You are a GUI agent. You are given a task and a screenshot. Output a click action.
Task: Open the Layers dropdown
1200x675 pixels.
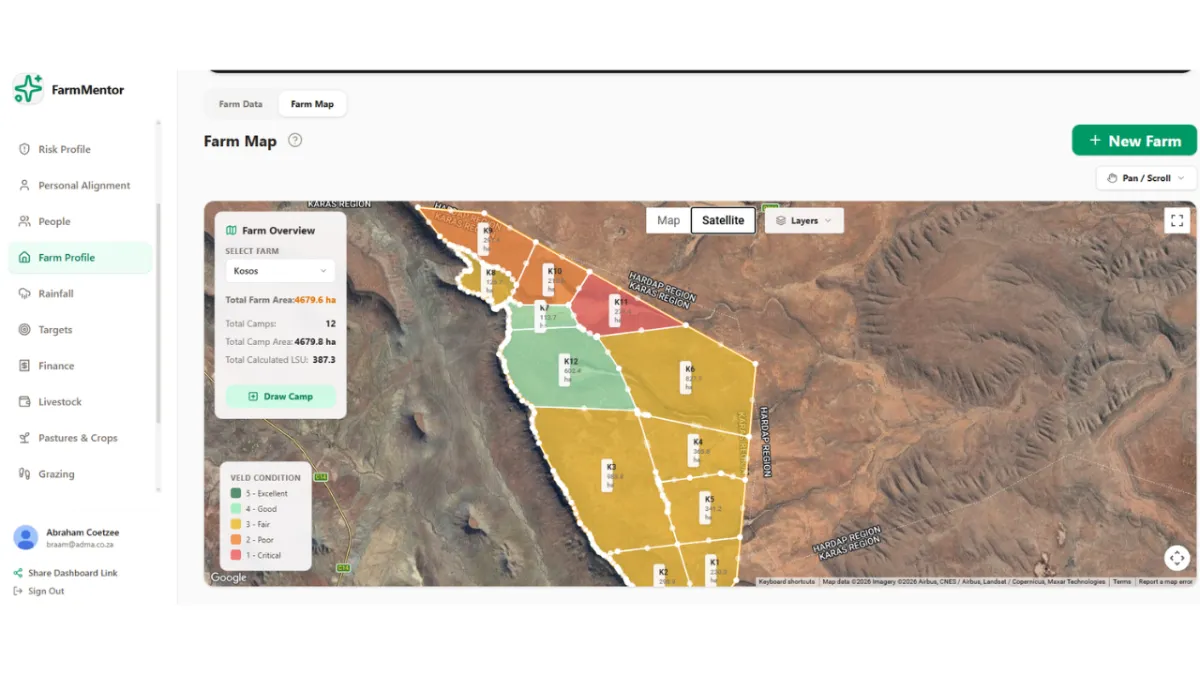804,221
